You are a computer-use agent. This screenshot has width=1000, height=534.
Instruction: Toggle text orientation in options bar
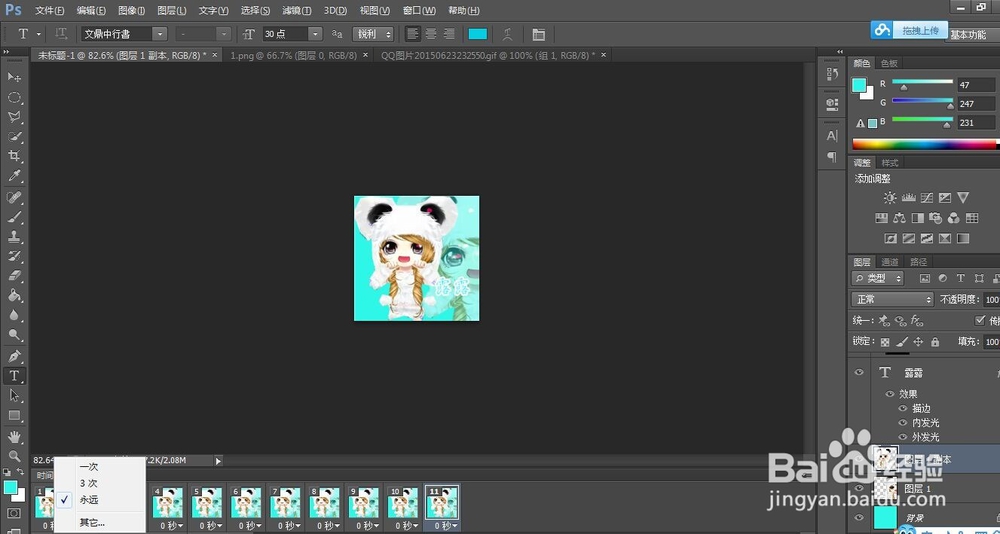click(x=61, y=34)
